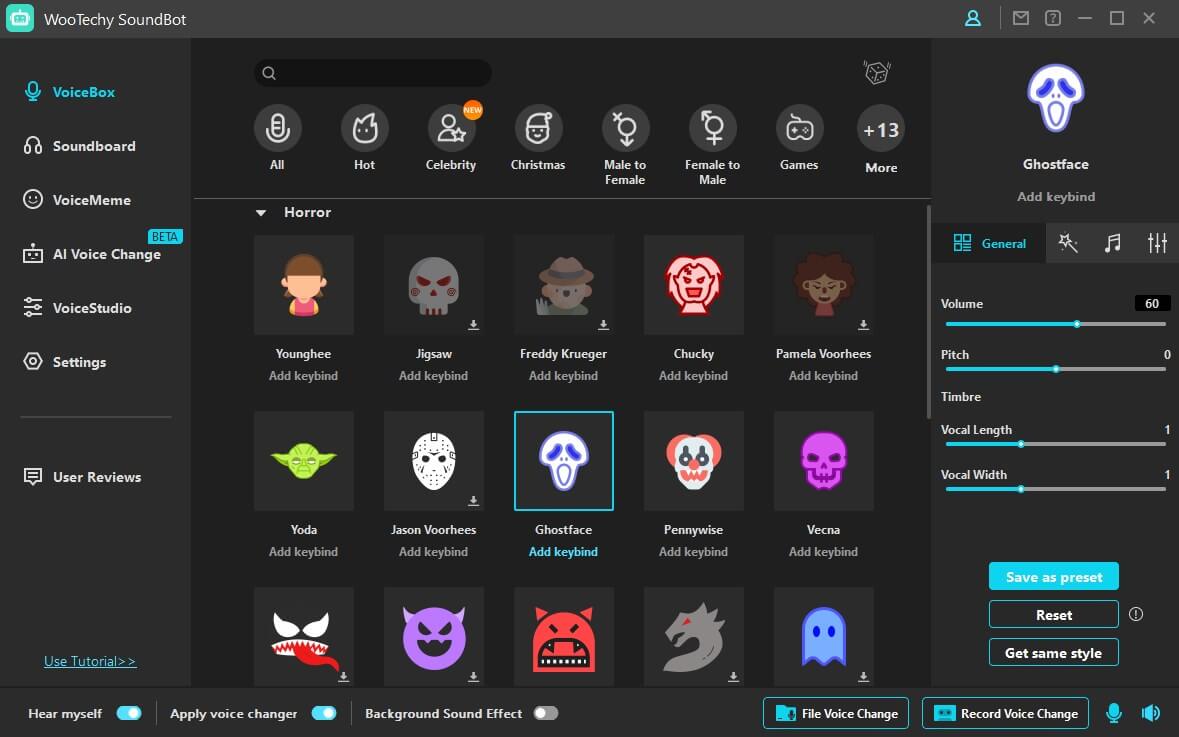Image resolution: width=1179 pixels, height=737 pixels.
Task: Click the microphone icon in bottom bar
Action: (x=1114, y=713)
